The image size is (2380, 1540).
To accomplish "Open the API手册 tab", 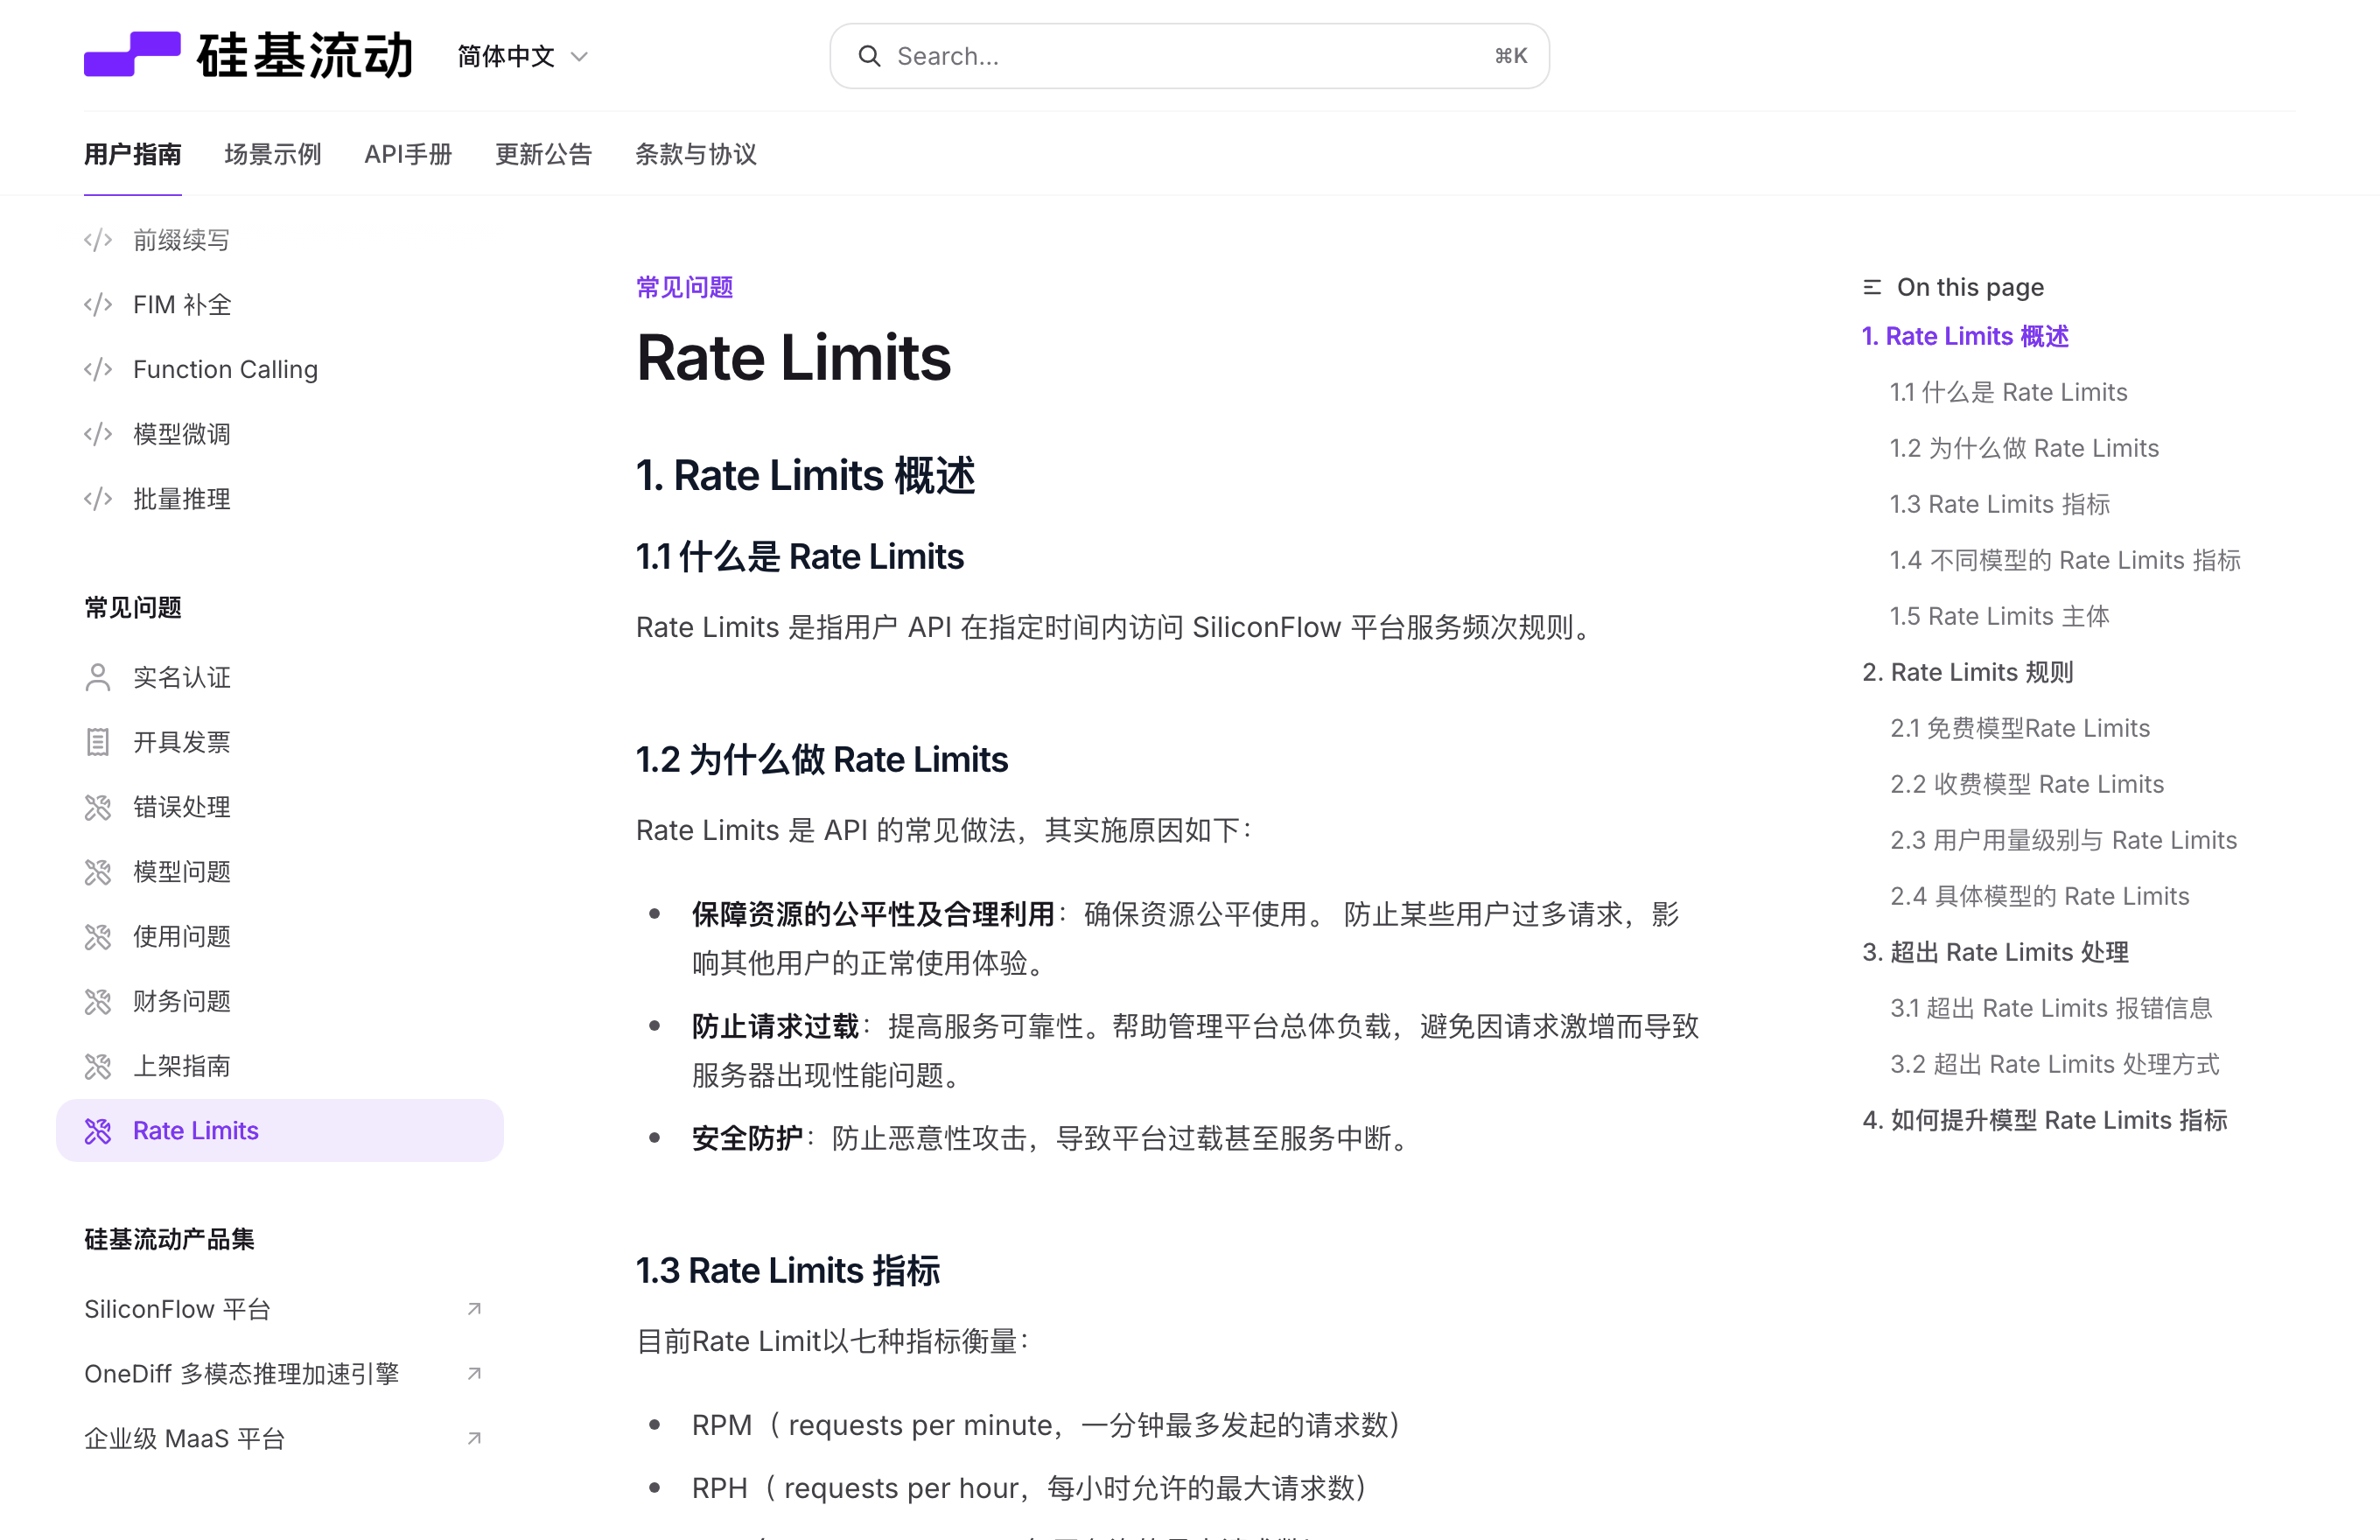I will 408,154.
